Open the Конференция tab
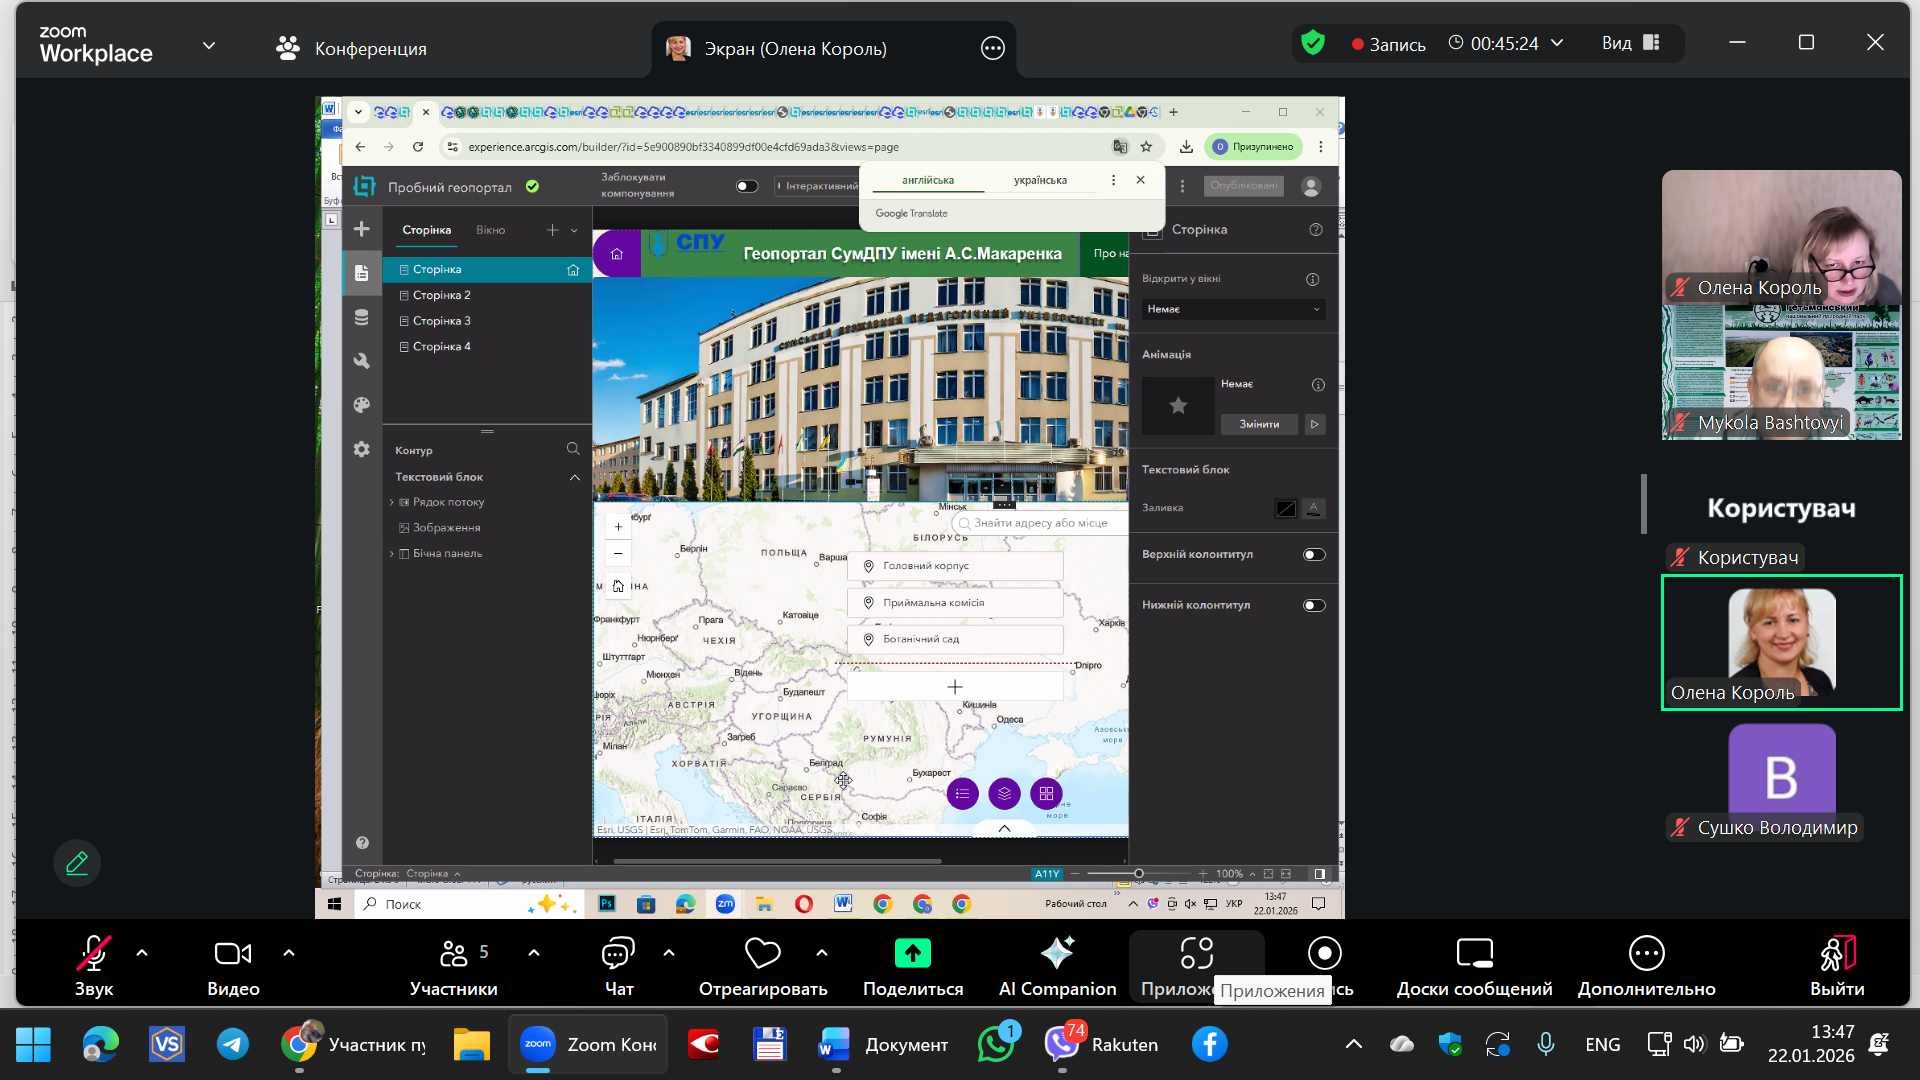The image size is (1920, 1080). click(x=351, y=48)
